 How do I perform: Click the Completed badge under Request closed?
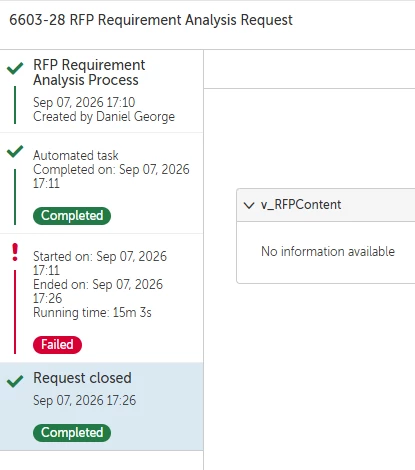pyautogui.click(x=72, y=433)
